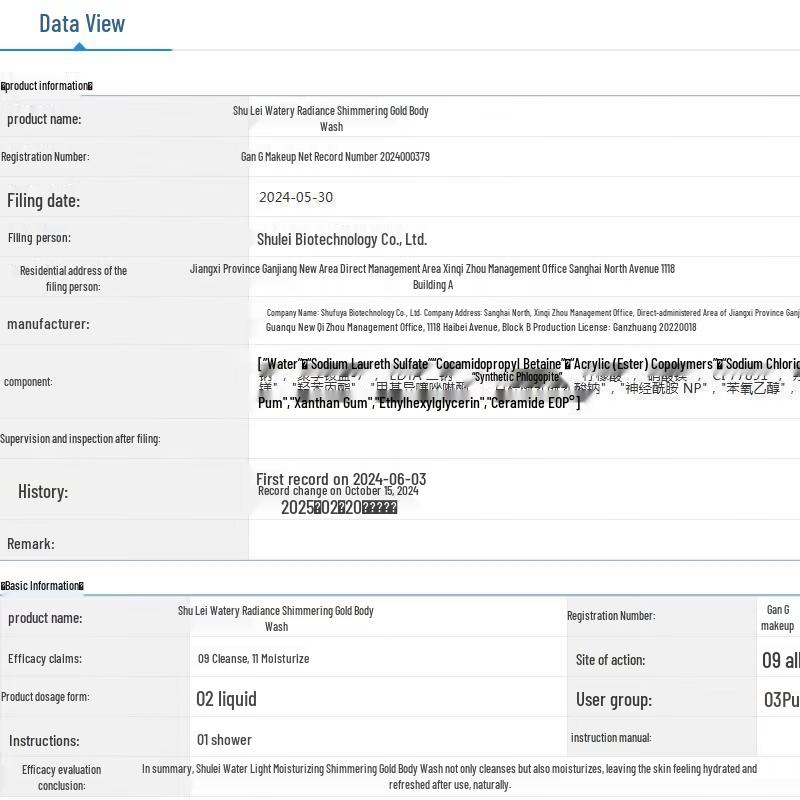Image resolution: width=800 pixels, height=800 pixels.
Task: Click filing date value 2024-05-30
Action: click(x=296, y=197)
